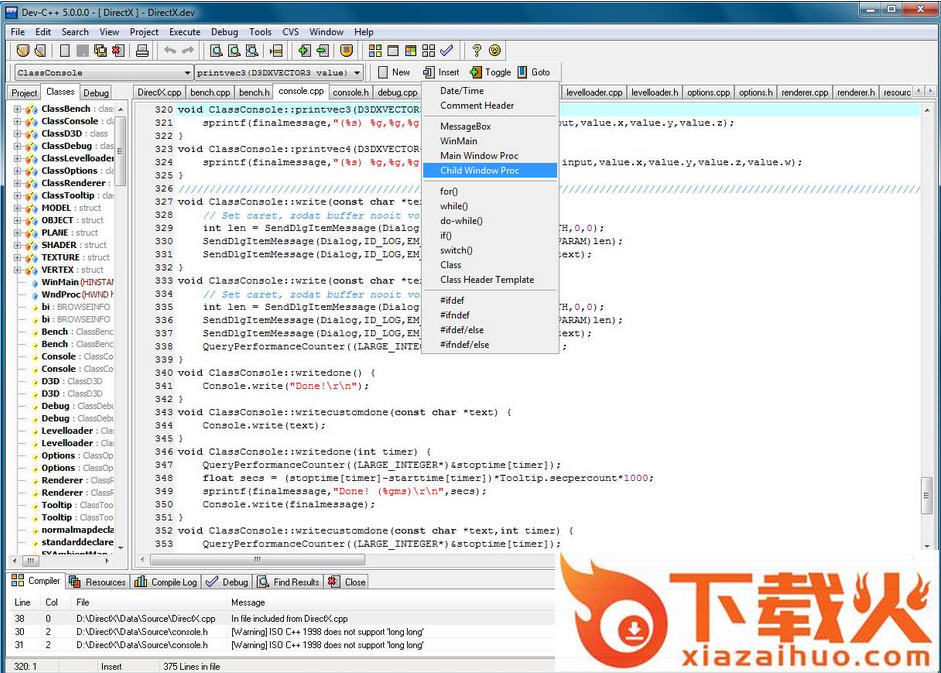Switch to the Project sidebar tab
This screenshot has height=673, width=941.
click(x=24, y=92)
